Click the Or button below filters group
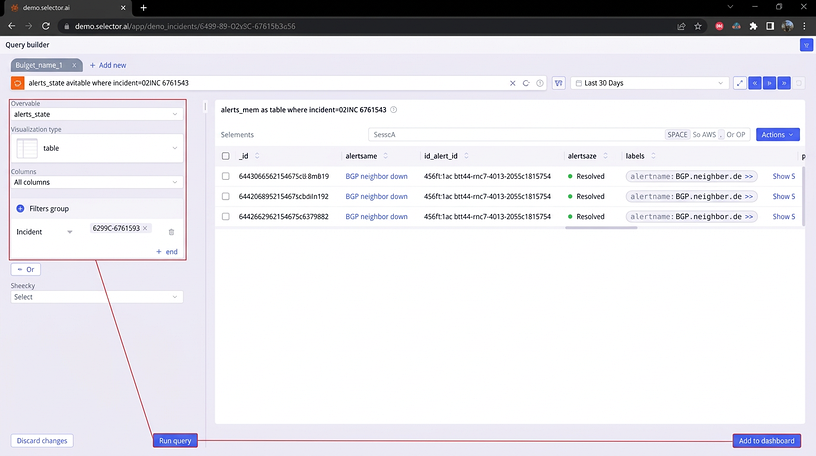 [26, 269]
